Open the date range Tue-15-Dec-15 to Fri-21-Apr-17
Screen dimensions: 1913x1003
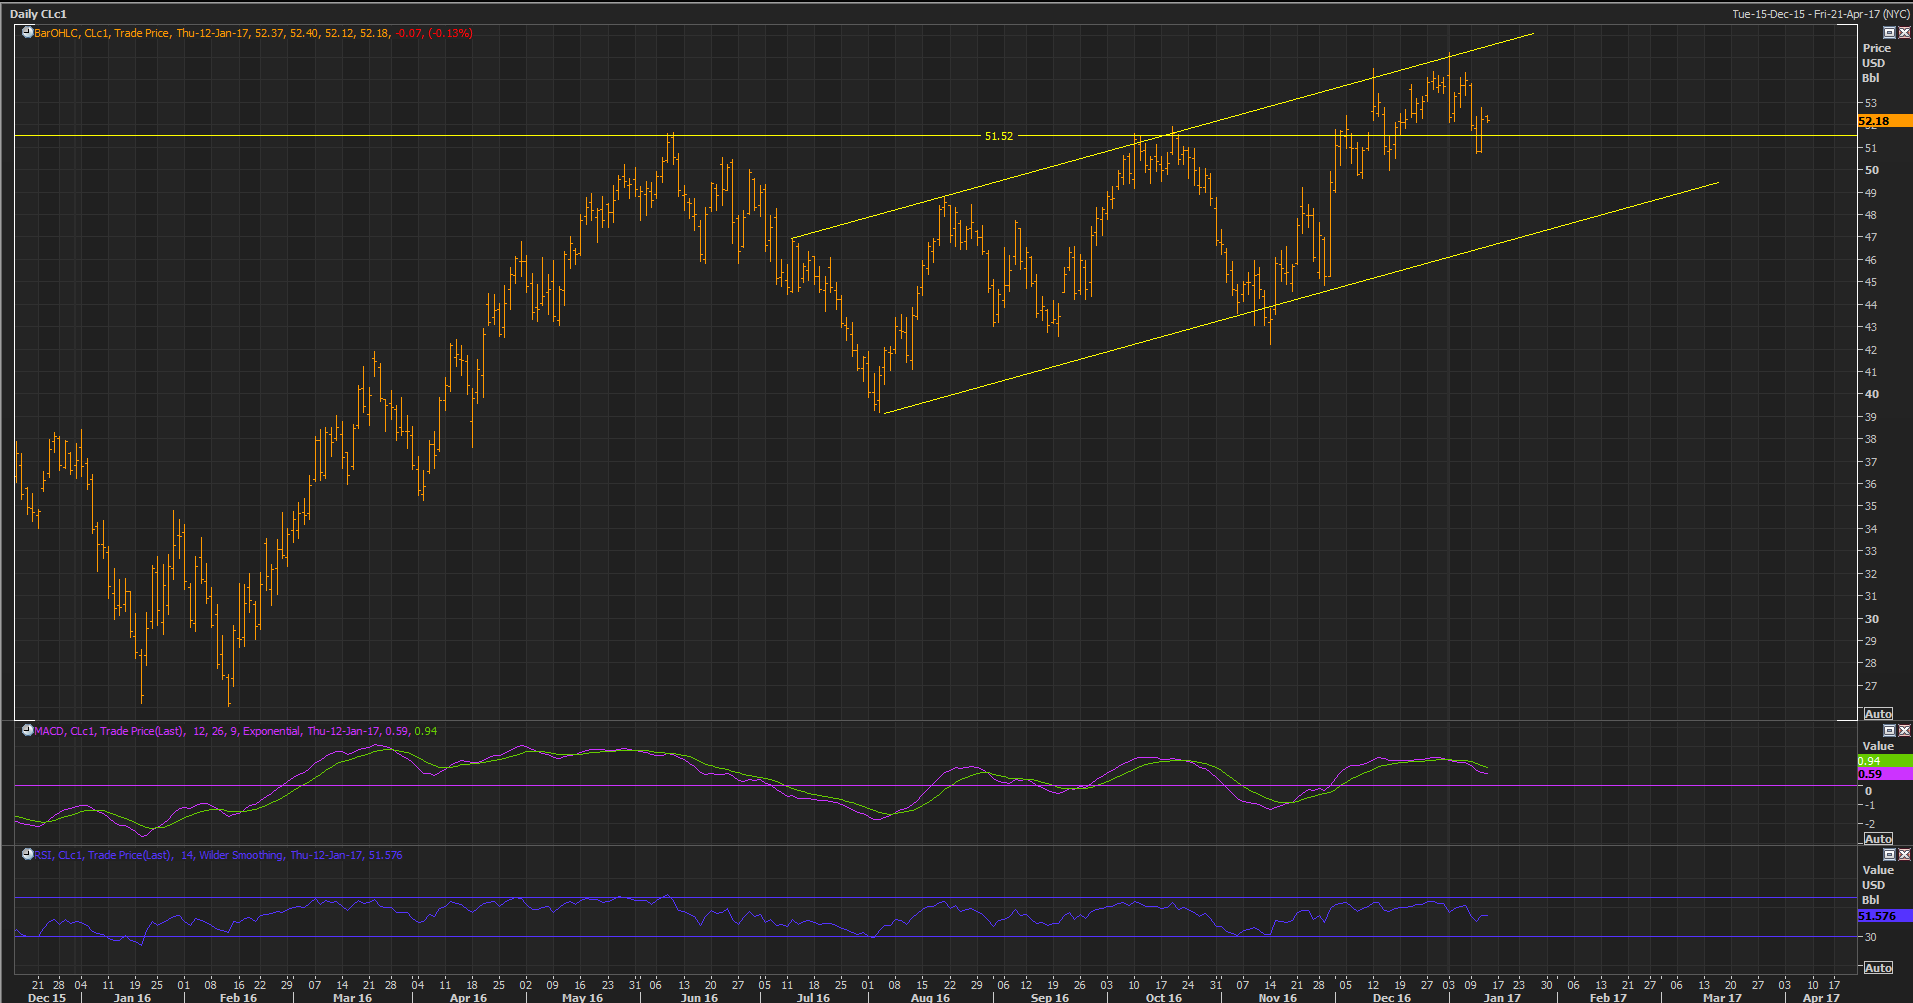click(x=1819, y=14)
